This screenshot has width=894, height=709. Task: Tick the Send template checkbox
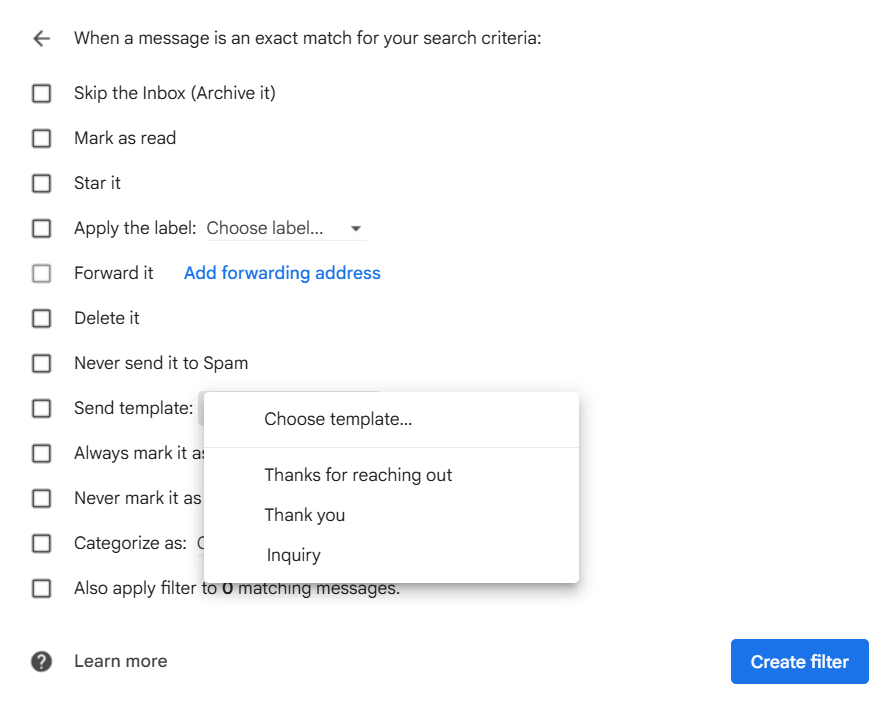(41, 409)
